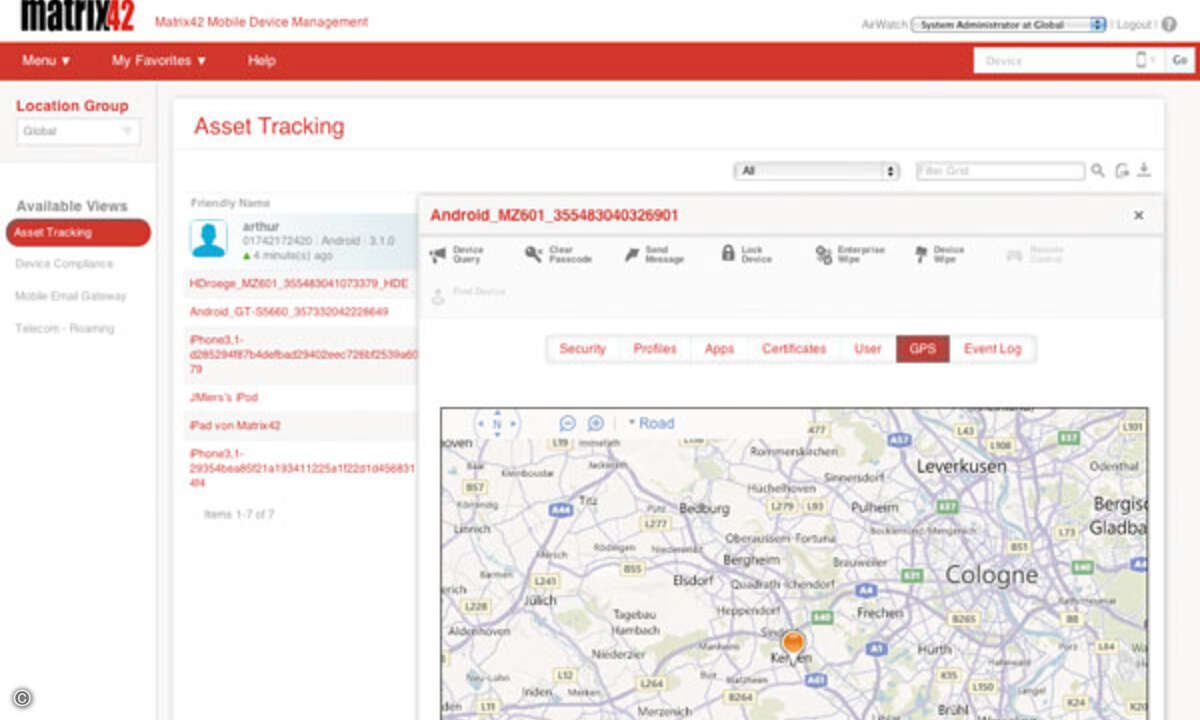Open the Device Compliance view
This screenshot has height=720, width=1200.
64,264
